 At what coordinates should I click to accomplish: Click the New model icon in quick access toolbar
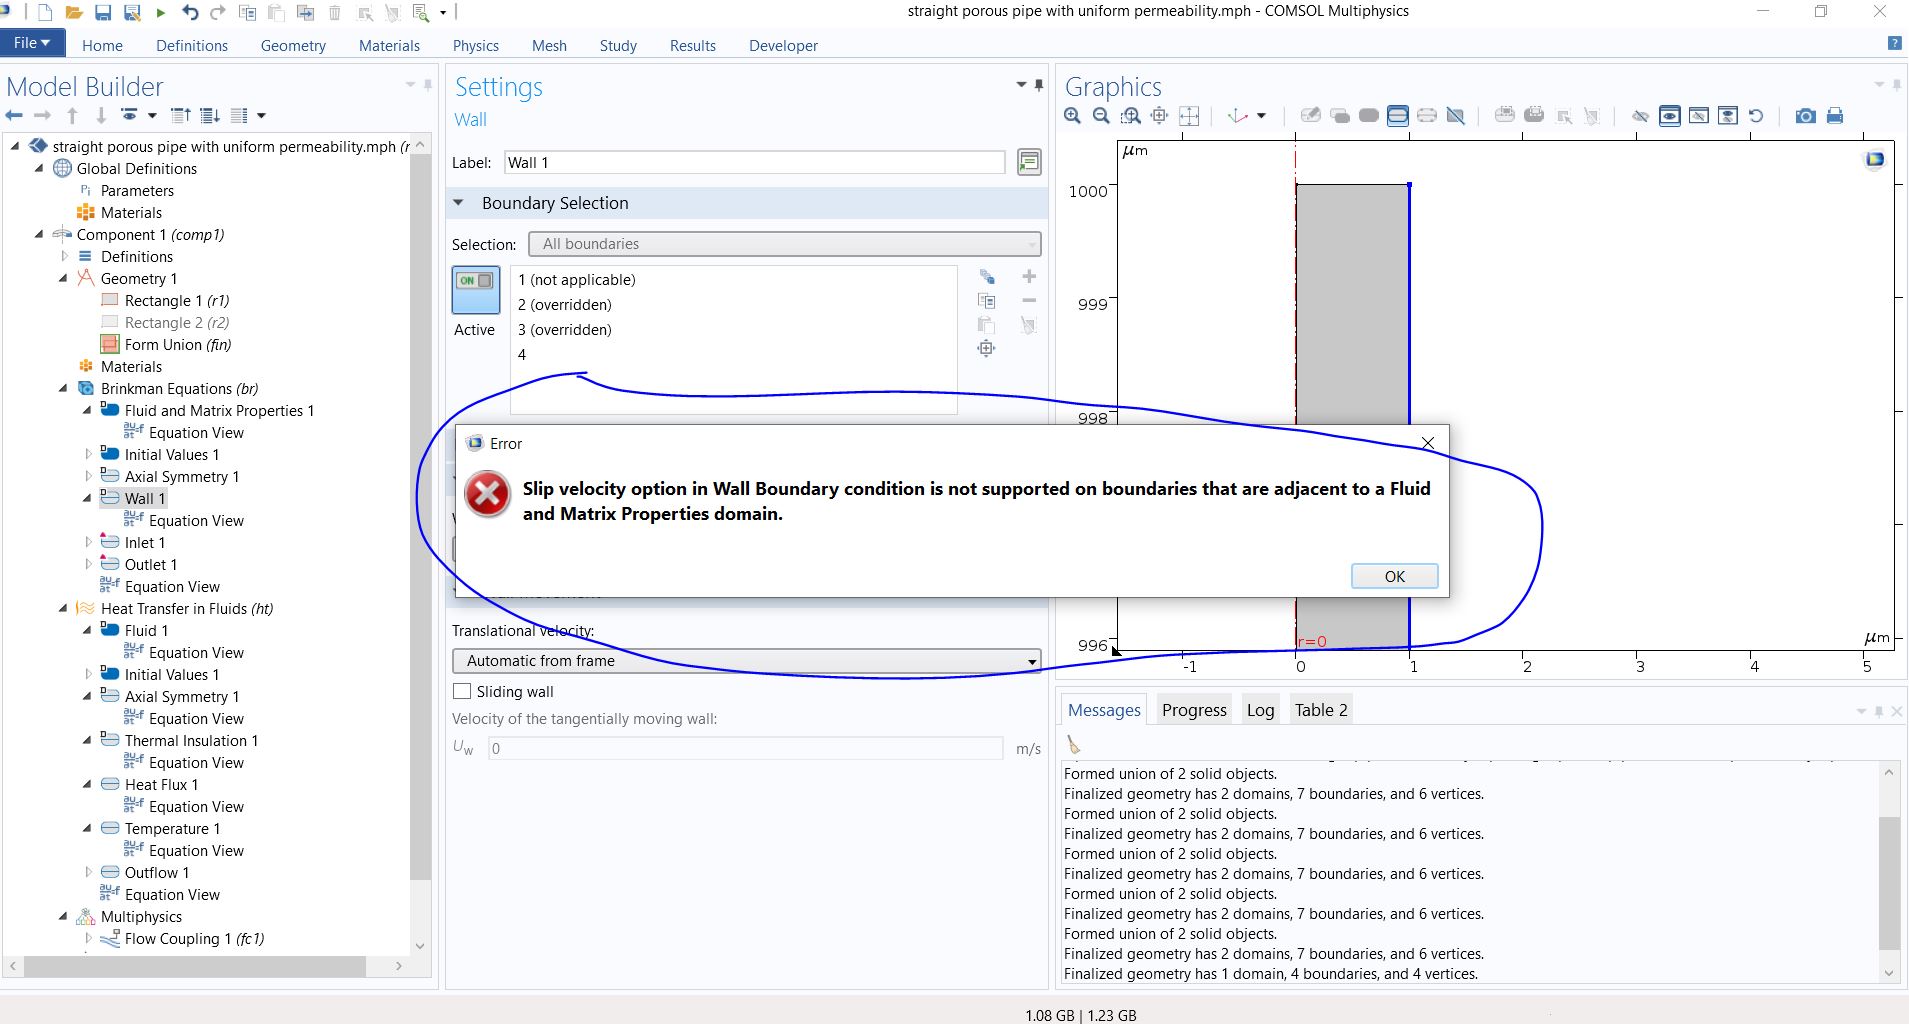pos(45,13)
